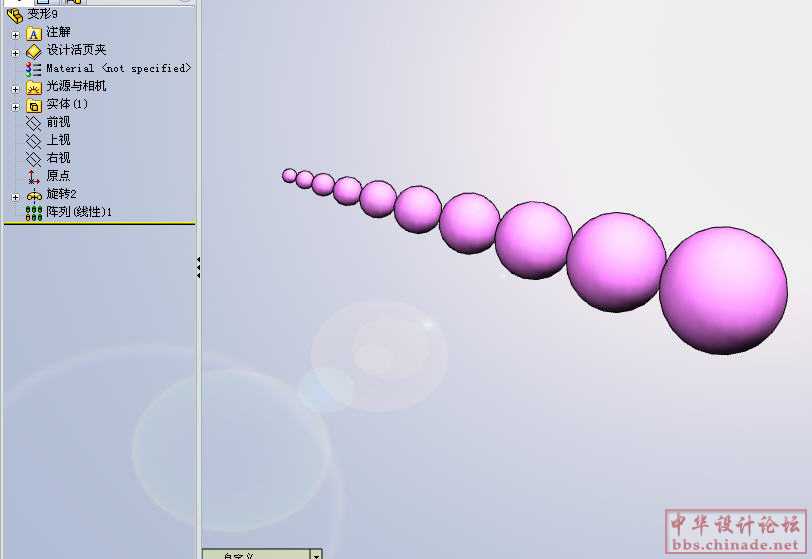Select the 变形9 root item

point(43,14)
